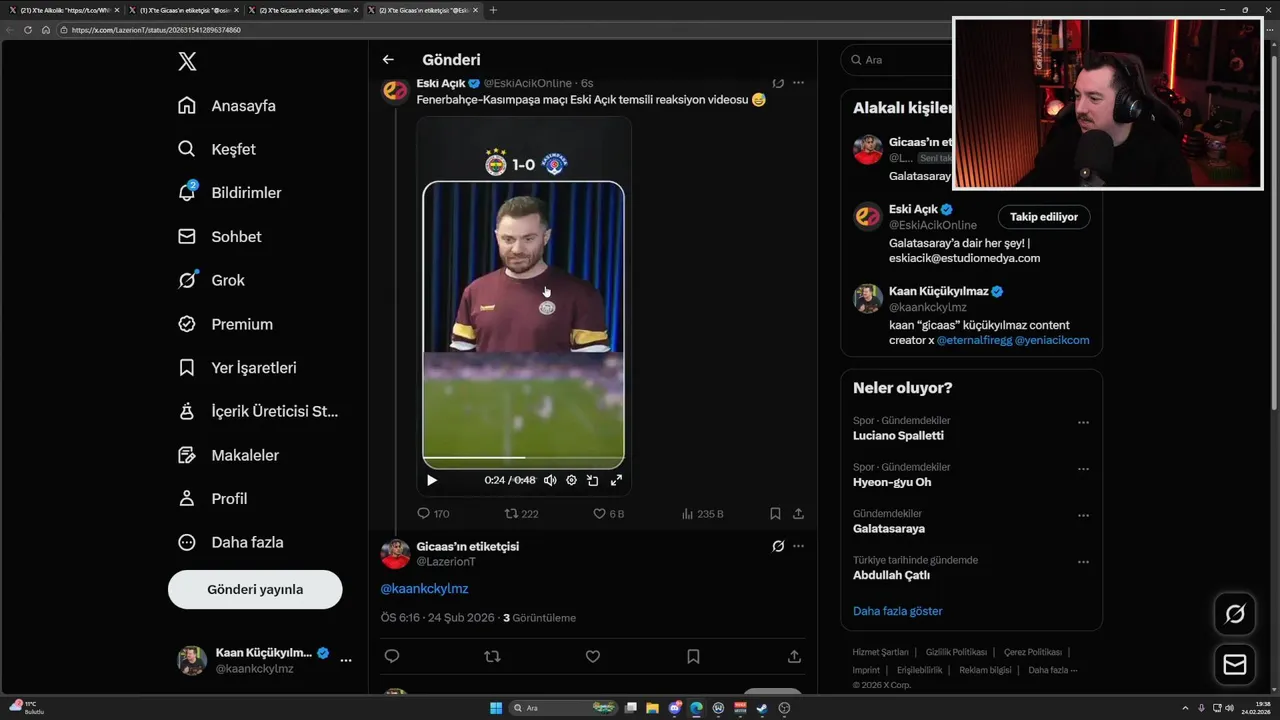Open the floating messages button
Image resolution: width=1280 pixels, height=720 pixels.
click(1235, 665)
